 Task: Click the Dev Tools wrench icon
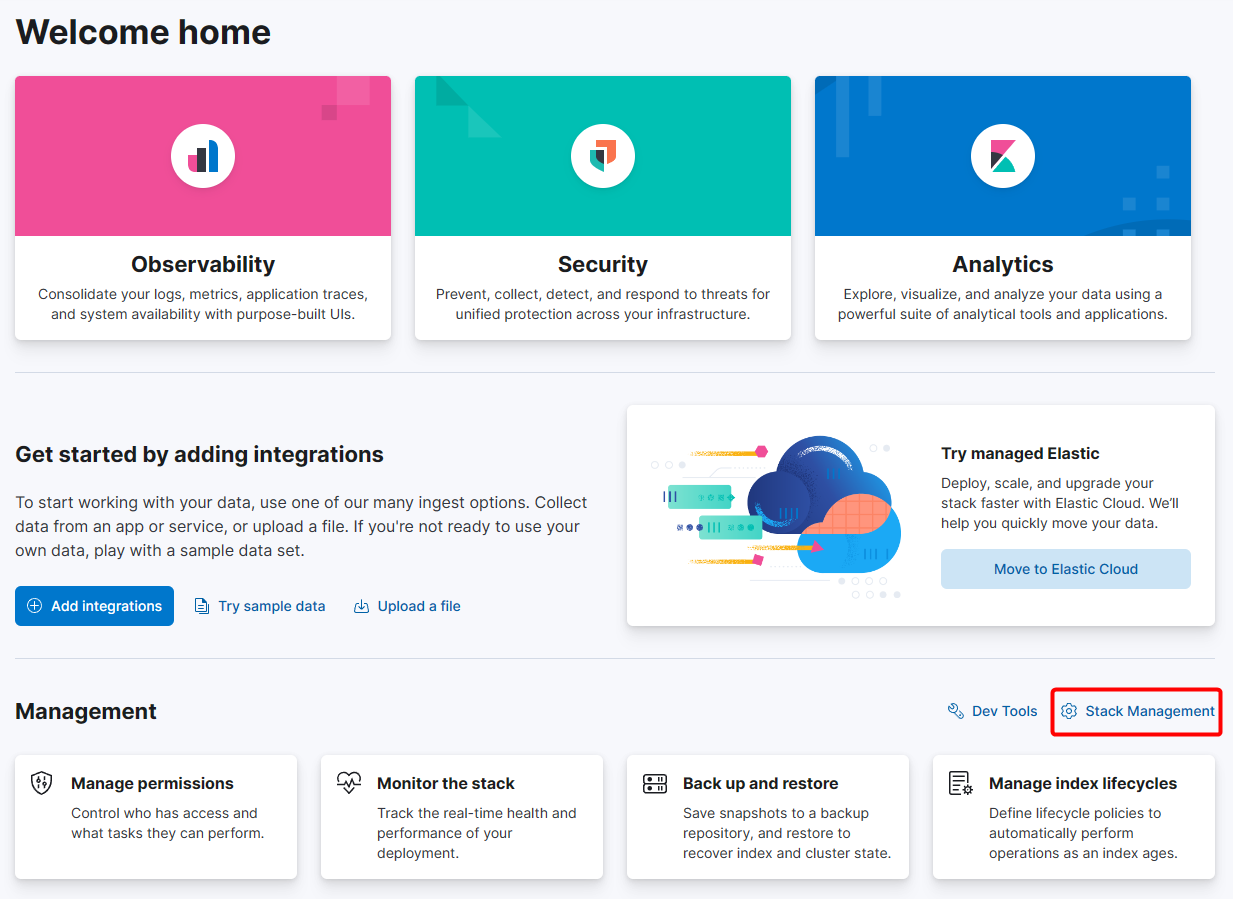(x=955, y=711)
